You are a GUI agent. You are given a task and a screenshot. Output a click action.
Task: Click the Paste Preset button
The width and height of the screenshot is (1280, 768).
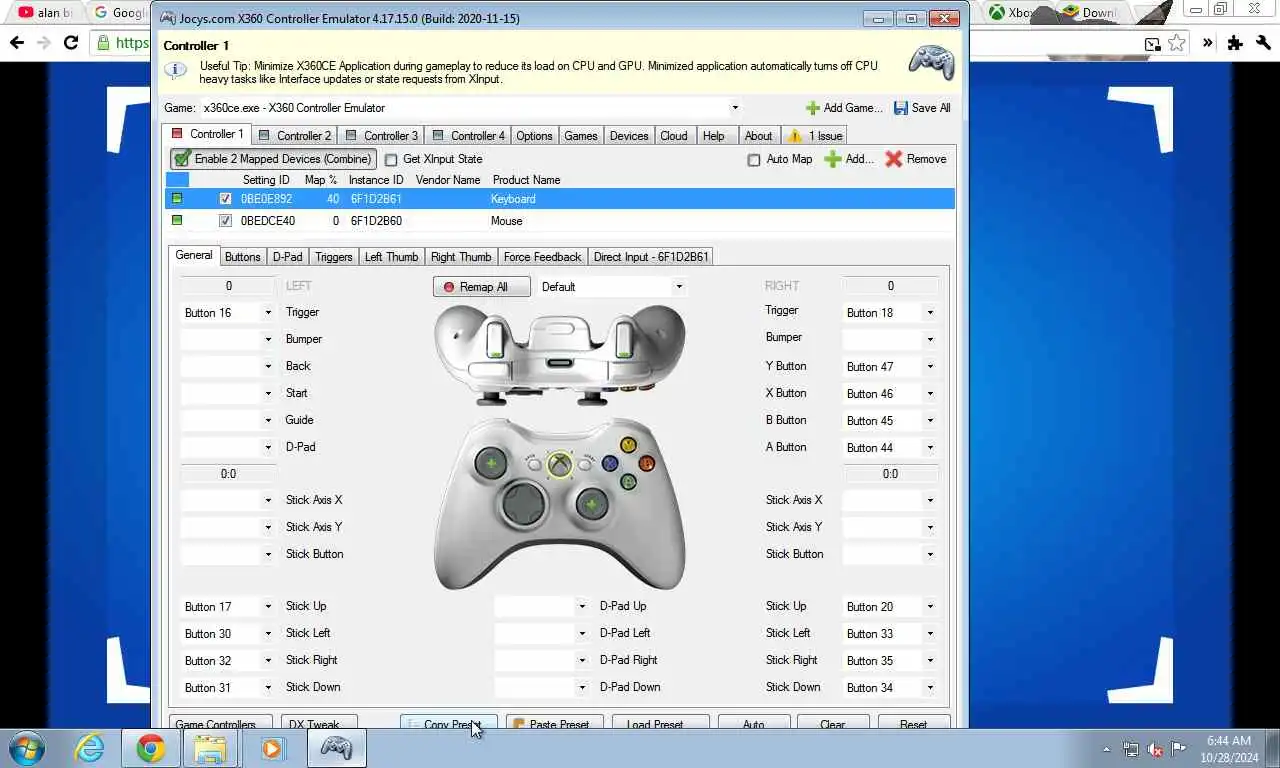(x=554, y=724)
